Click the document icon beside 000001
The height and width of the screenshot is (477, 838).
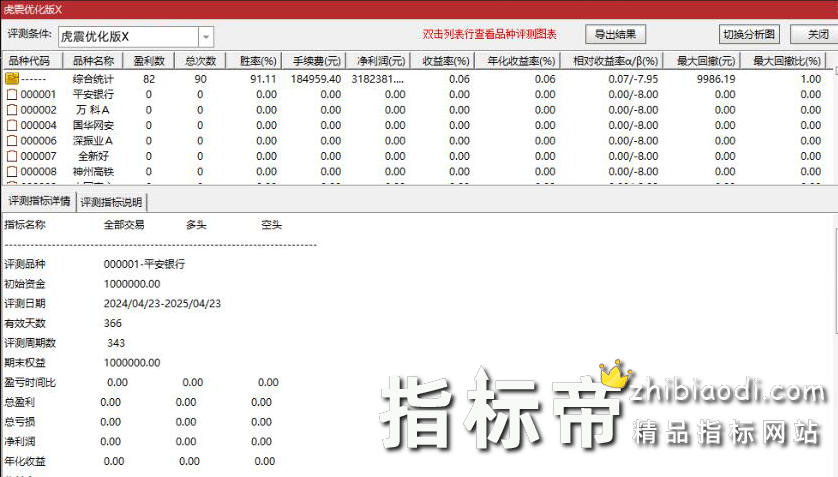12,95
